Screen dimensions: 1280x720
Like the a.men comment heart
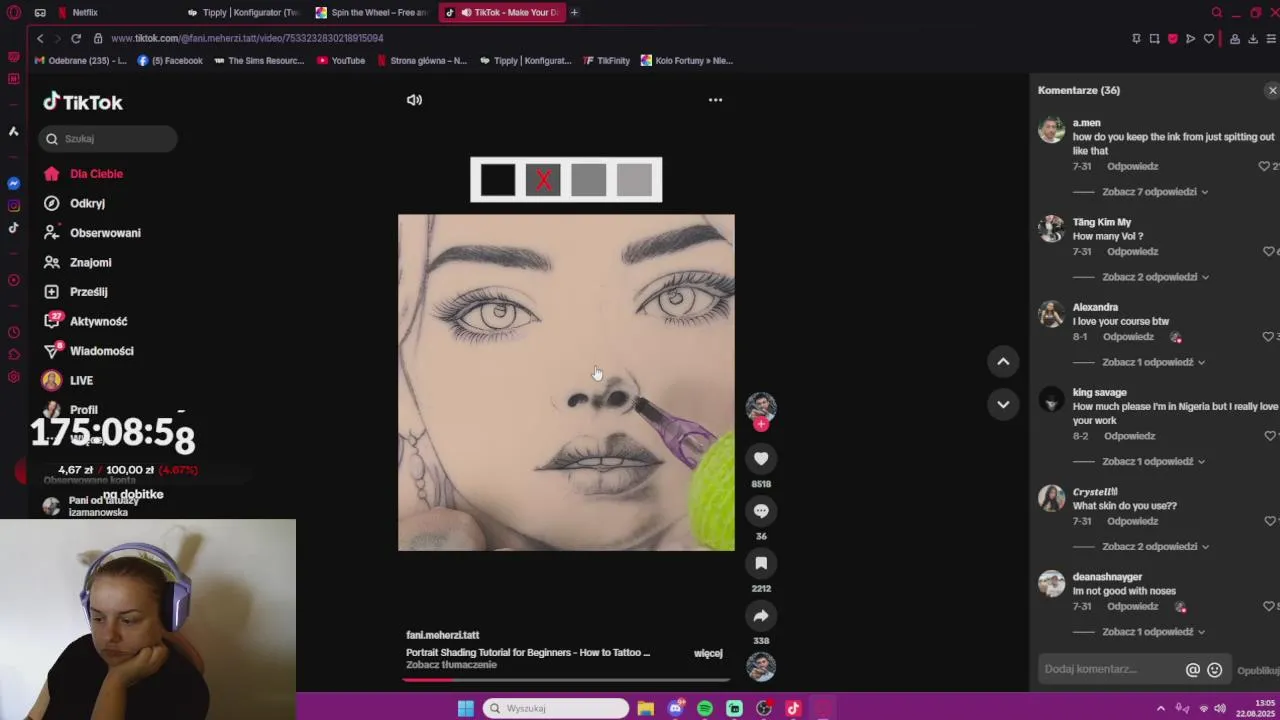1264,166
